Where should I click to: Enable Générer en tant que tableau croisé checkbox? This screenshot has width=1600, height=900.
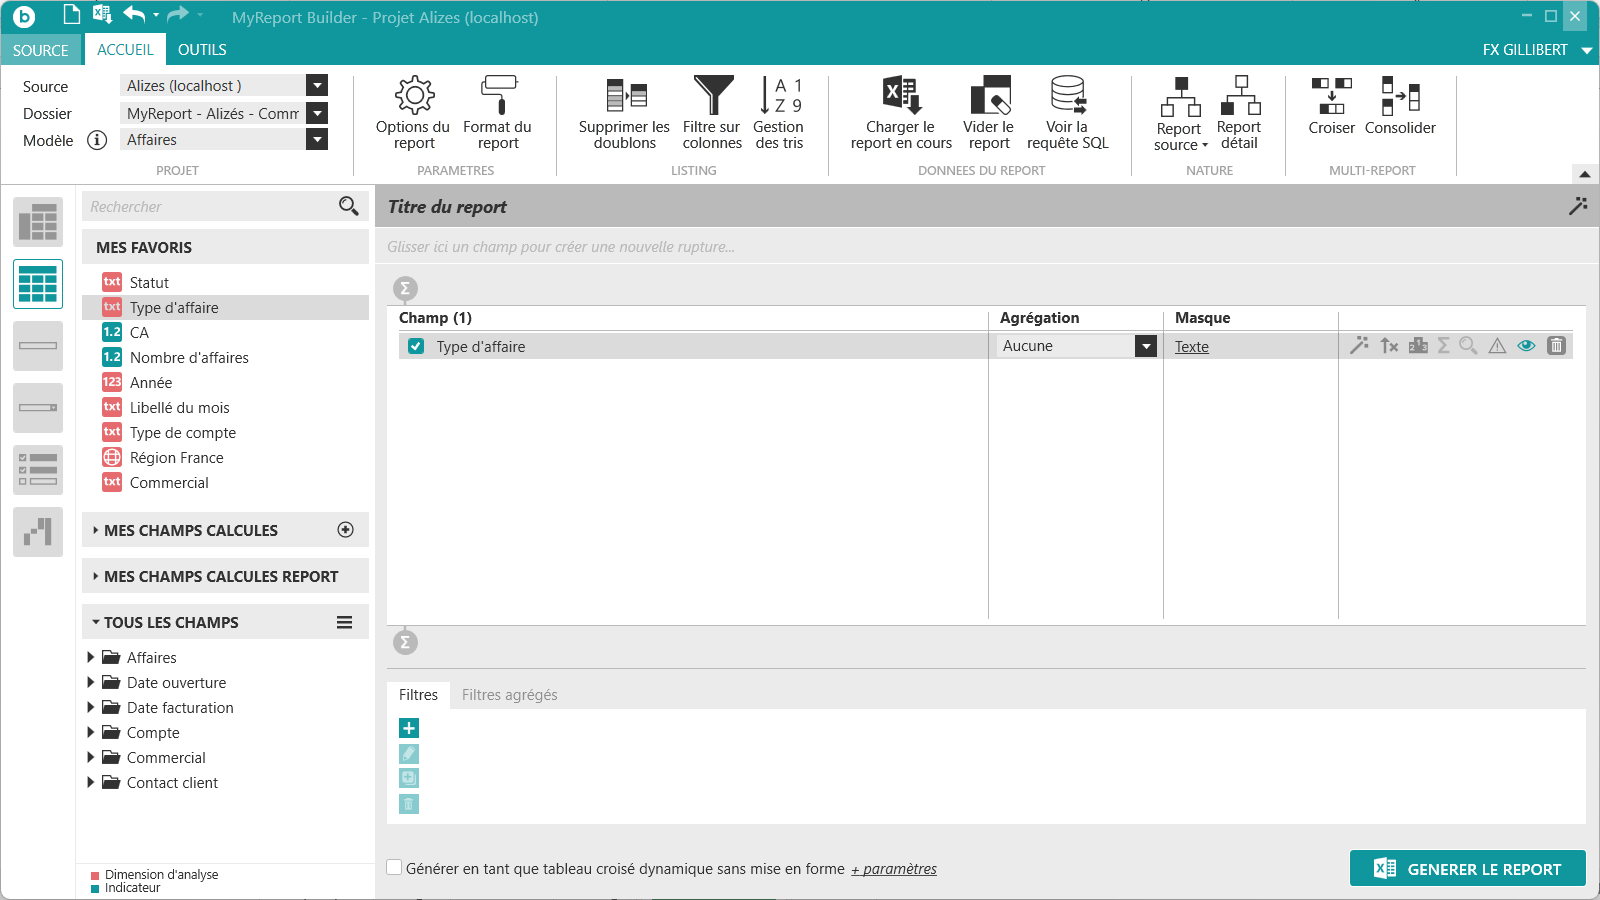[395, 868]
